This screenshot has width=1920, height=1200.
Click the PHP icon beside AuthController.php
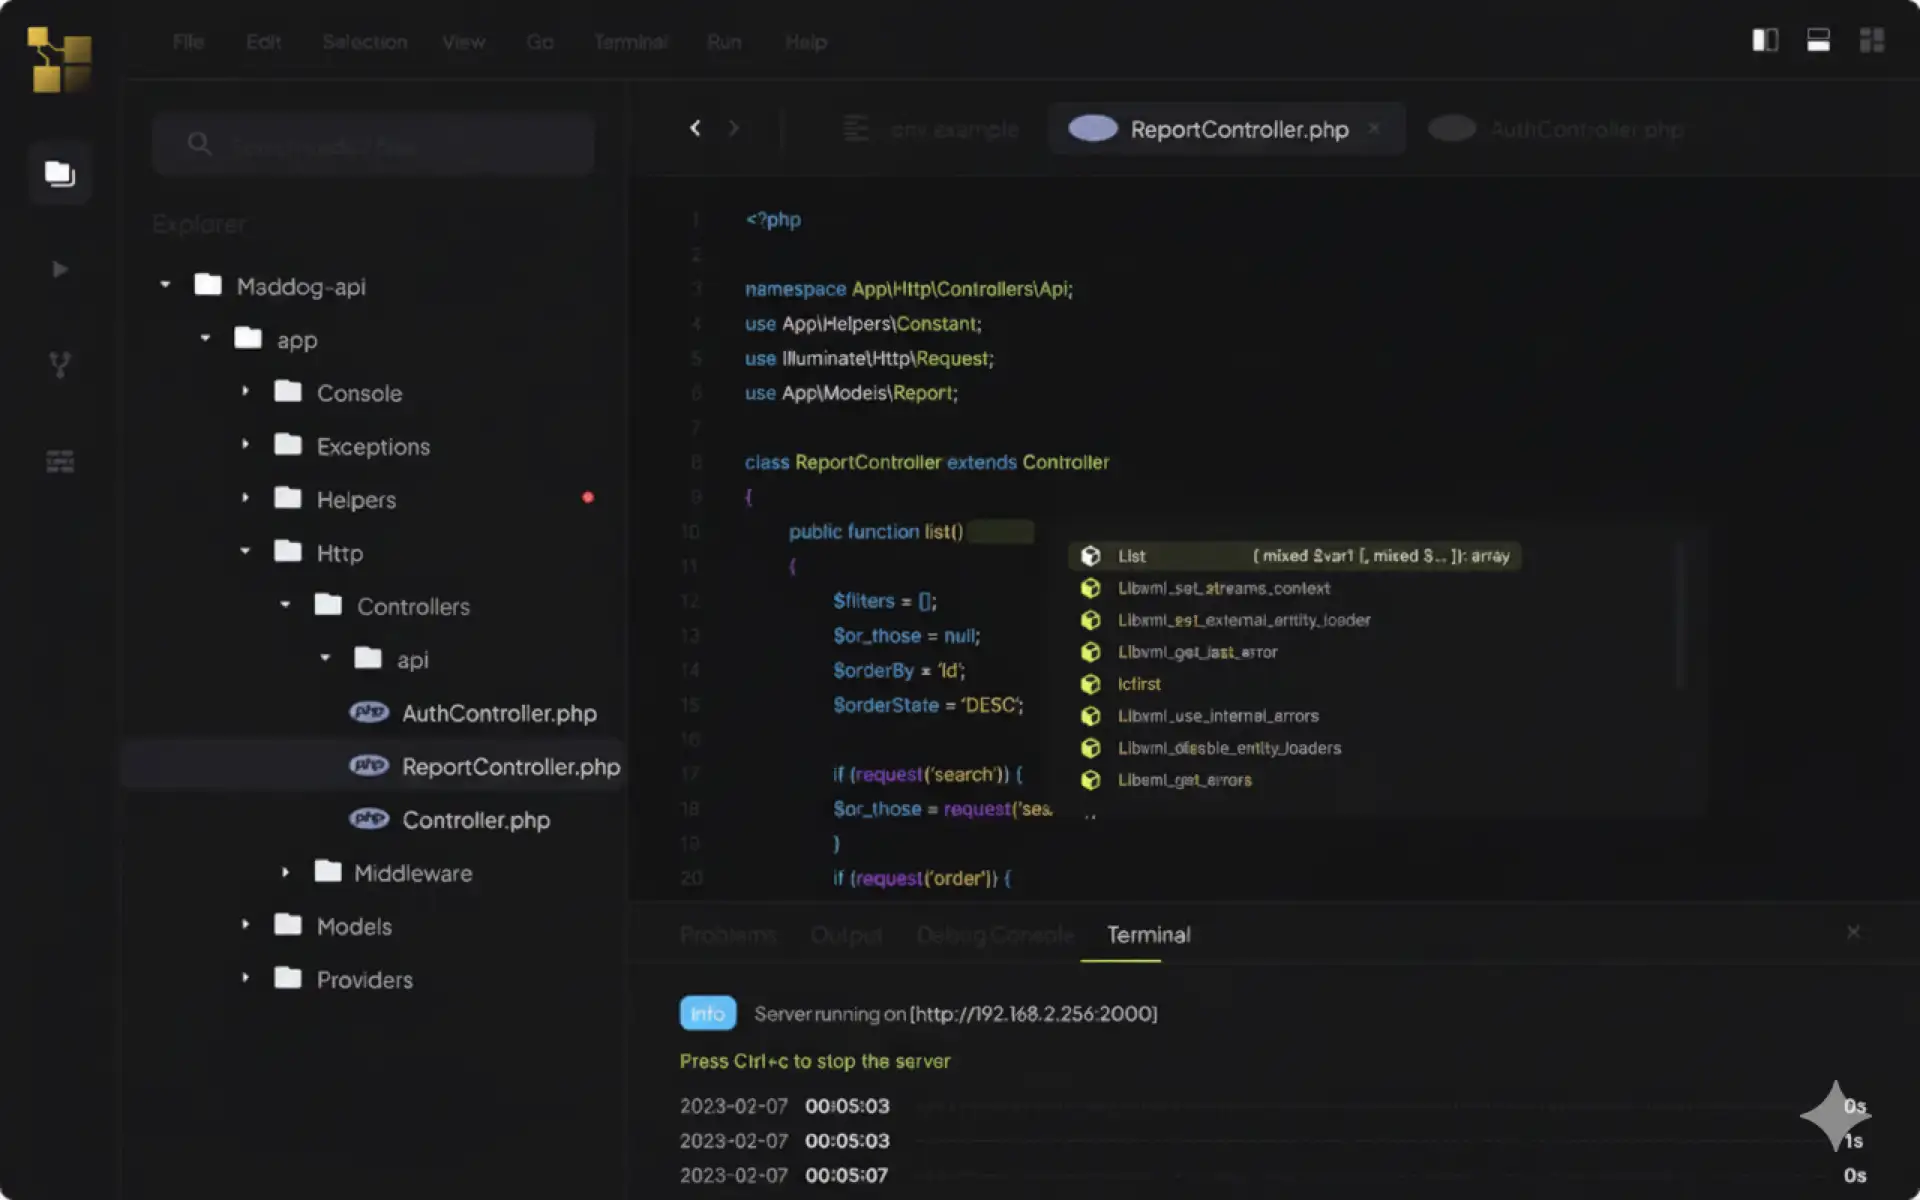pos(369,712)
